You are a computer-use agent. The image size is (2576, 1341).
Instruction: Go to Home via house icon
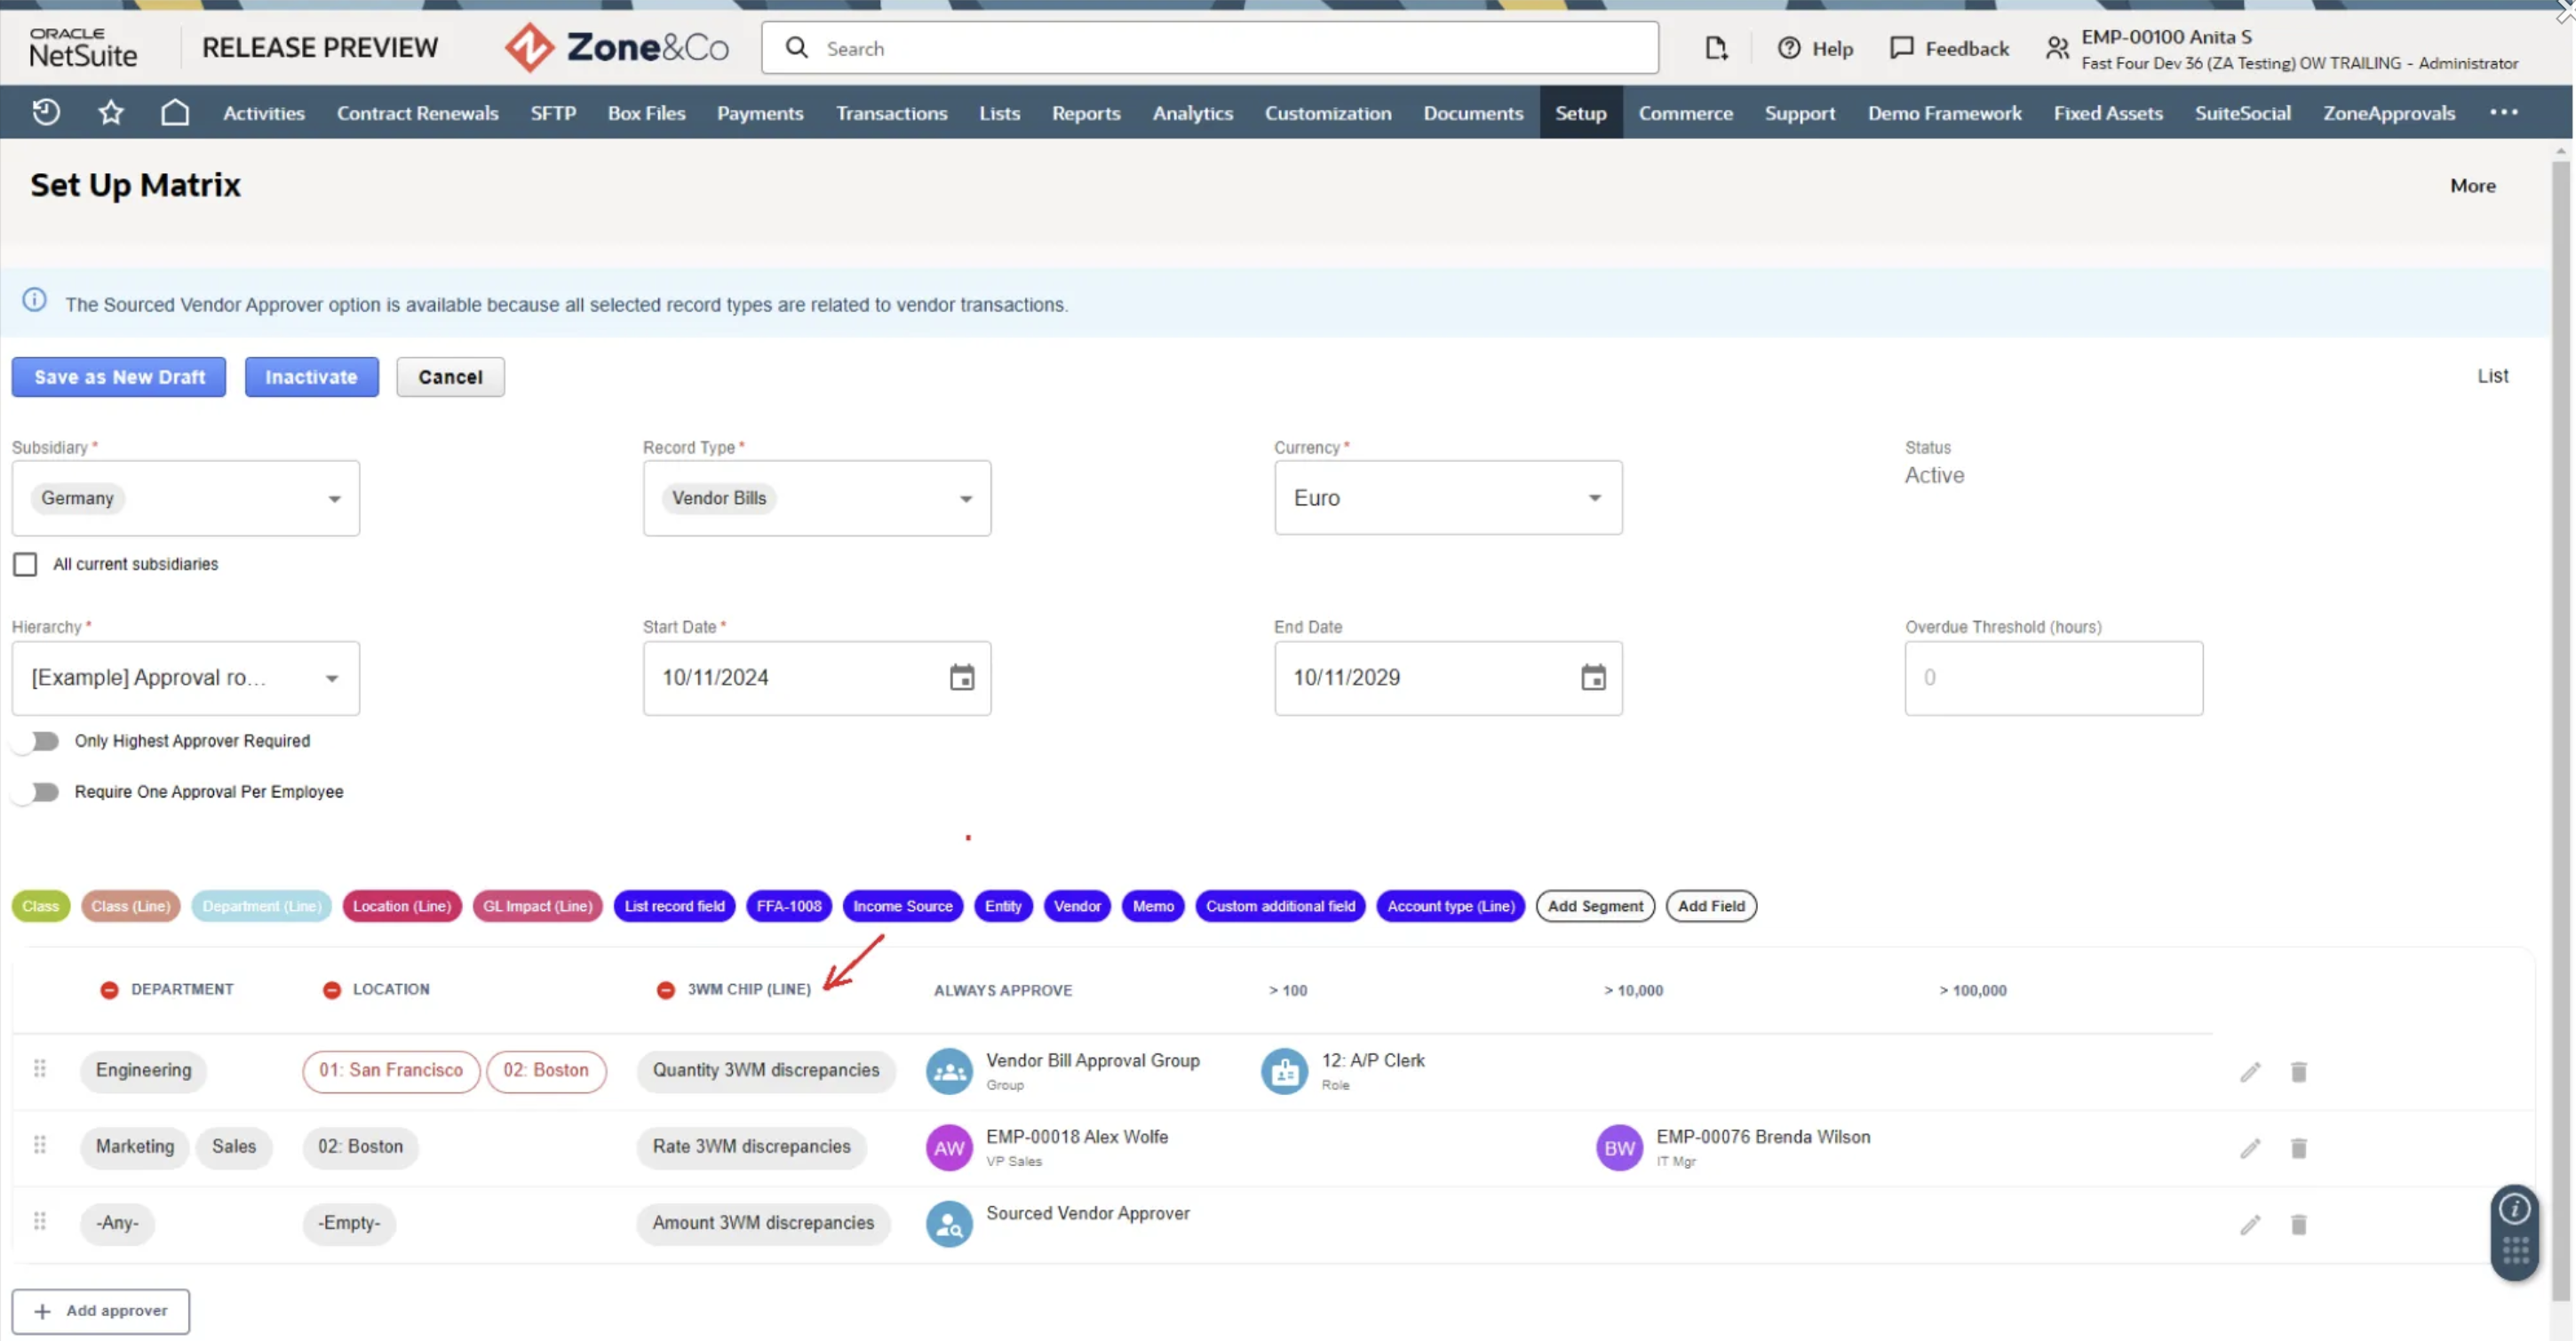(175, 112)
